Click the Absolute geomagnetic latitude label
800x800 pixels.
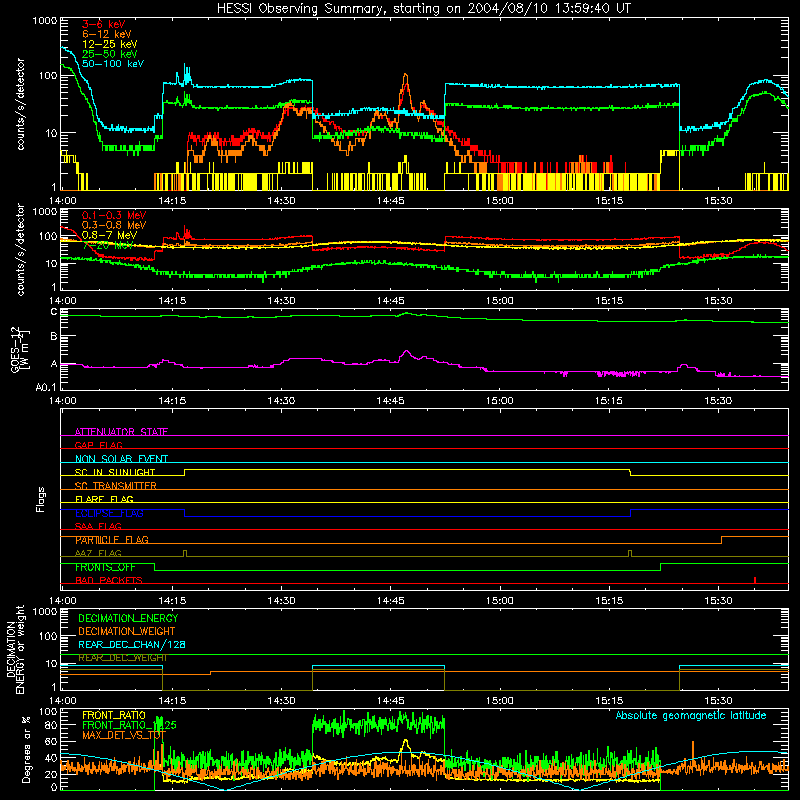pyautogui.click(x=691, y=715)
